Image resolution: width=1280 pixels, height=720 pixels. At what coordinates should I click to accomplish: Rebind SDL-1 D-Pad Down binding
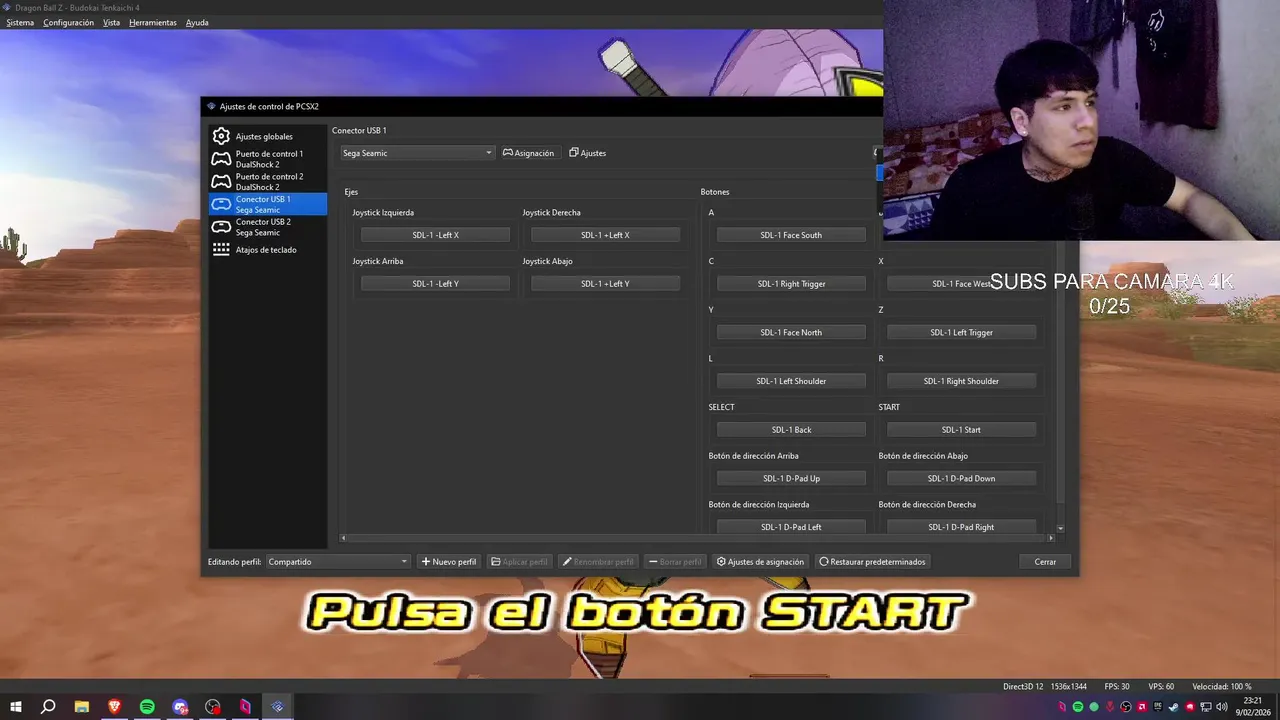[961, 478]
